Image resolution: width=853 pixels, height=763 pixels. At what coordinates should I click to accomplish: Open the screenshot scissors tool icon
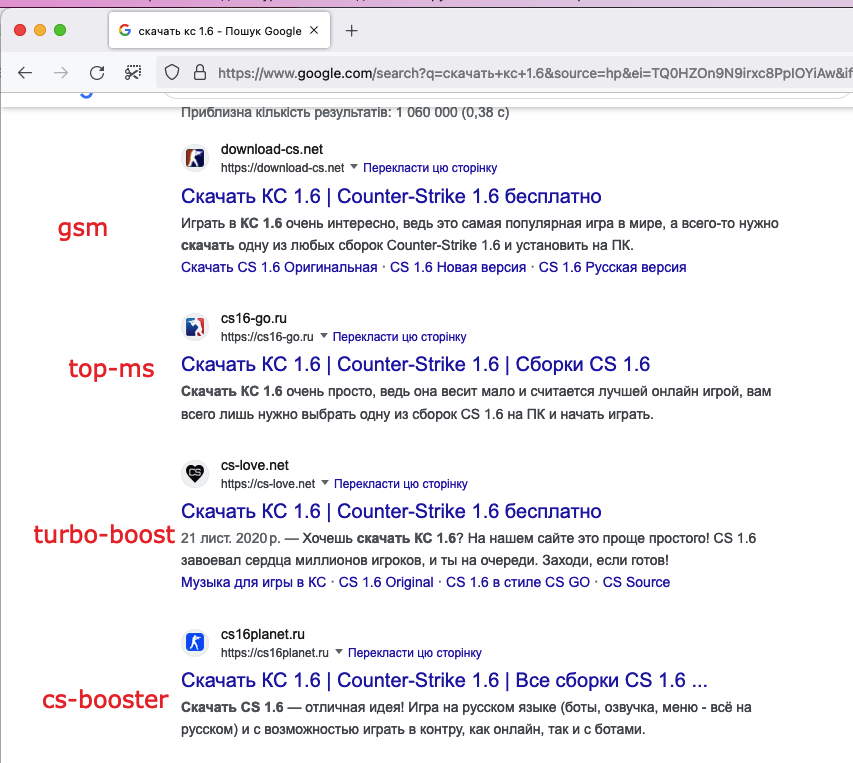tap(133, 72)
